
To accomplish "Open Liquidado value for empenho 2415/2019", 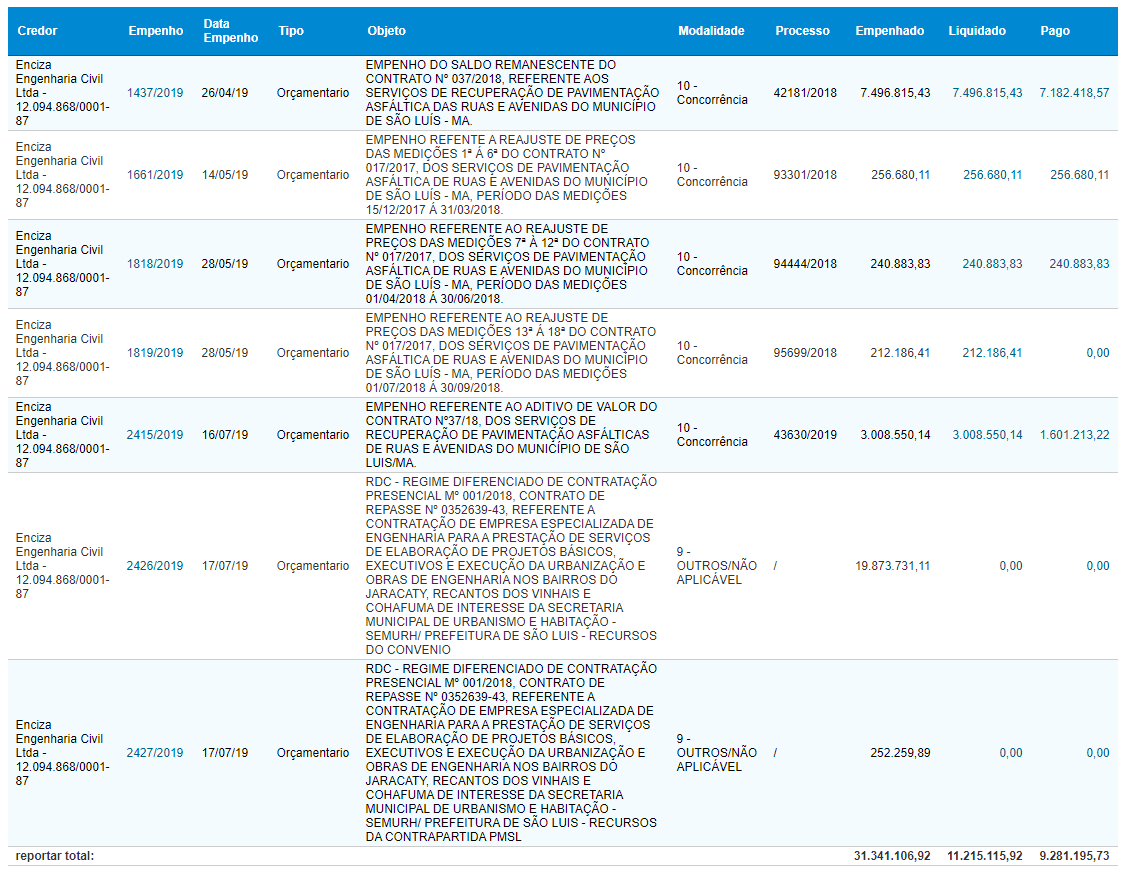I will 987,435.
